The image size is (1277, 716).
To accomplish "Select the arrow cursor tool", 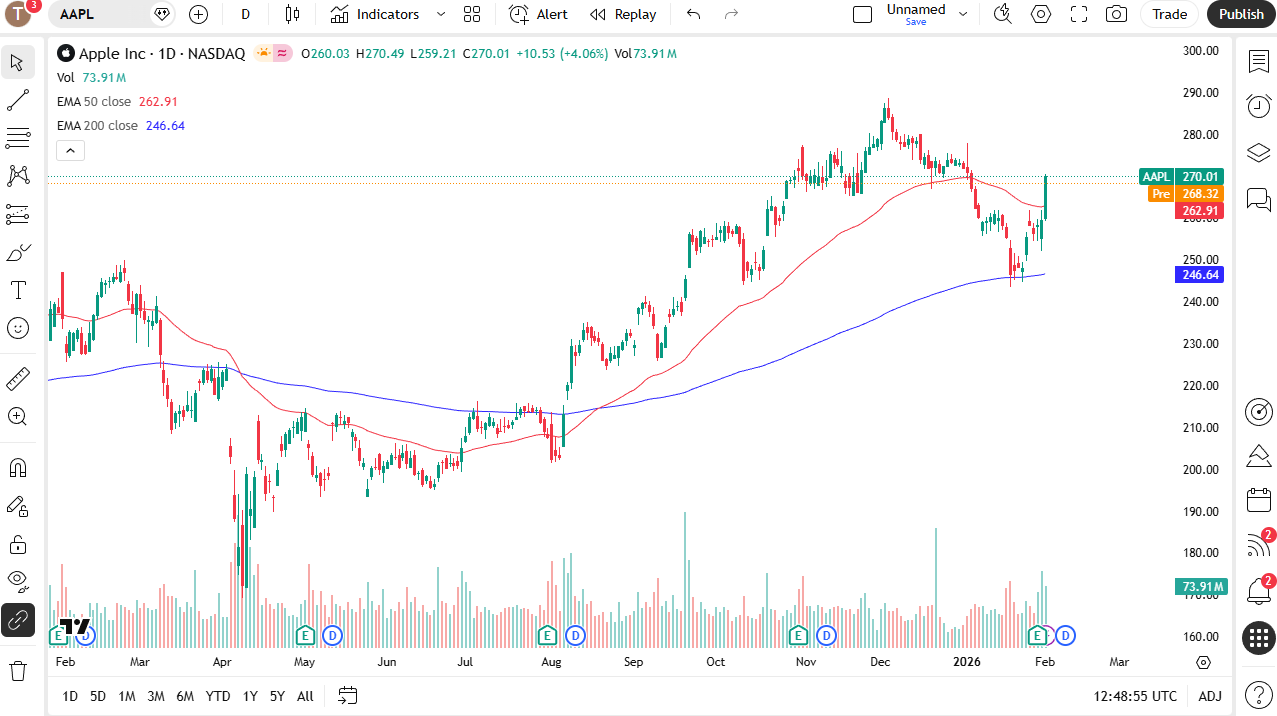I will pyautogui.click(x=17, y=62).
